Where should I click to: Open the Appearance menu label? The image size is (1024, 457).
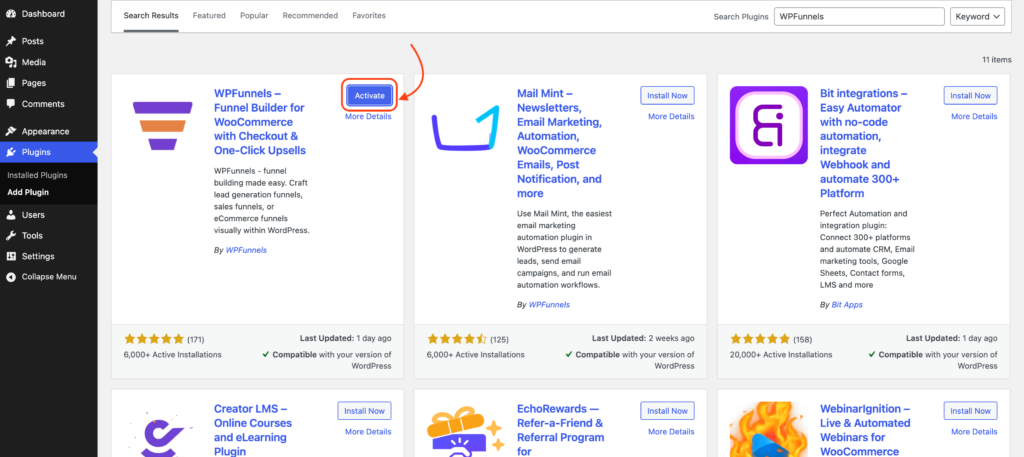pos(45,131)
